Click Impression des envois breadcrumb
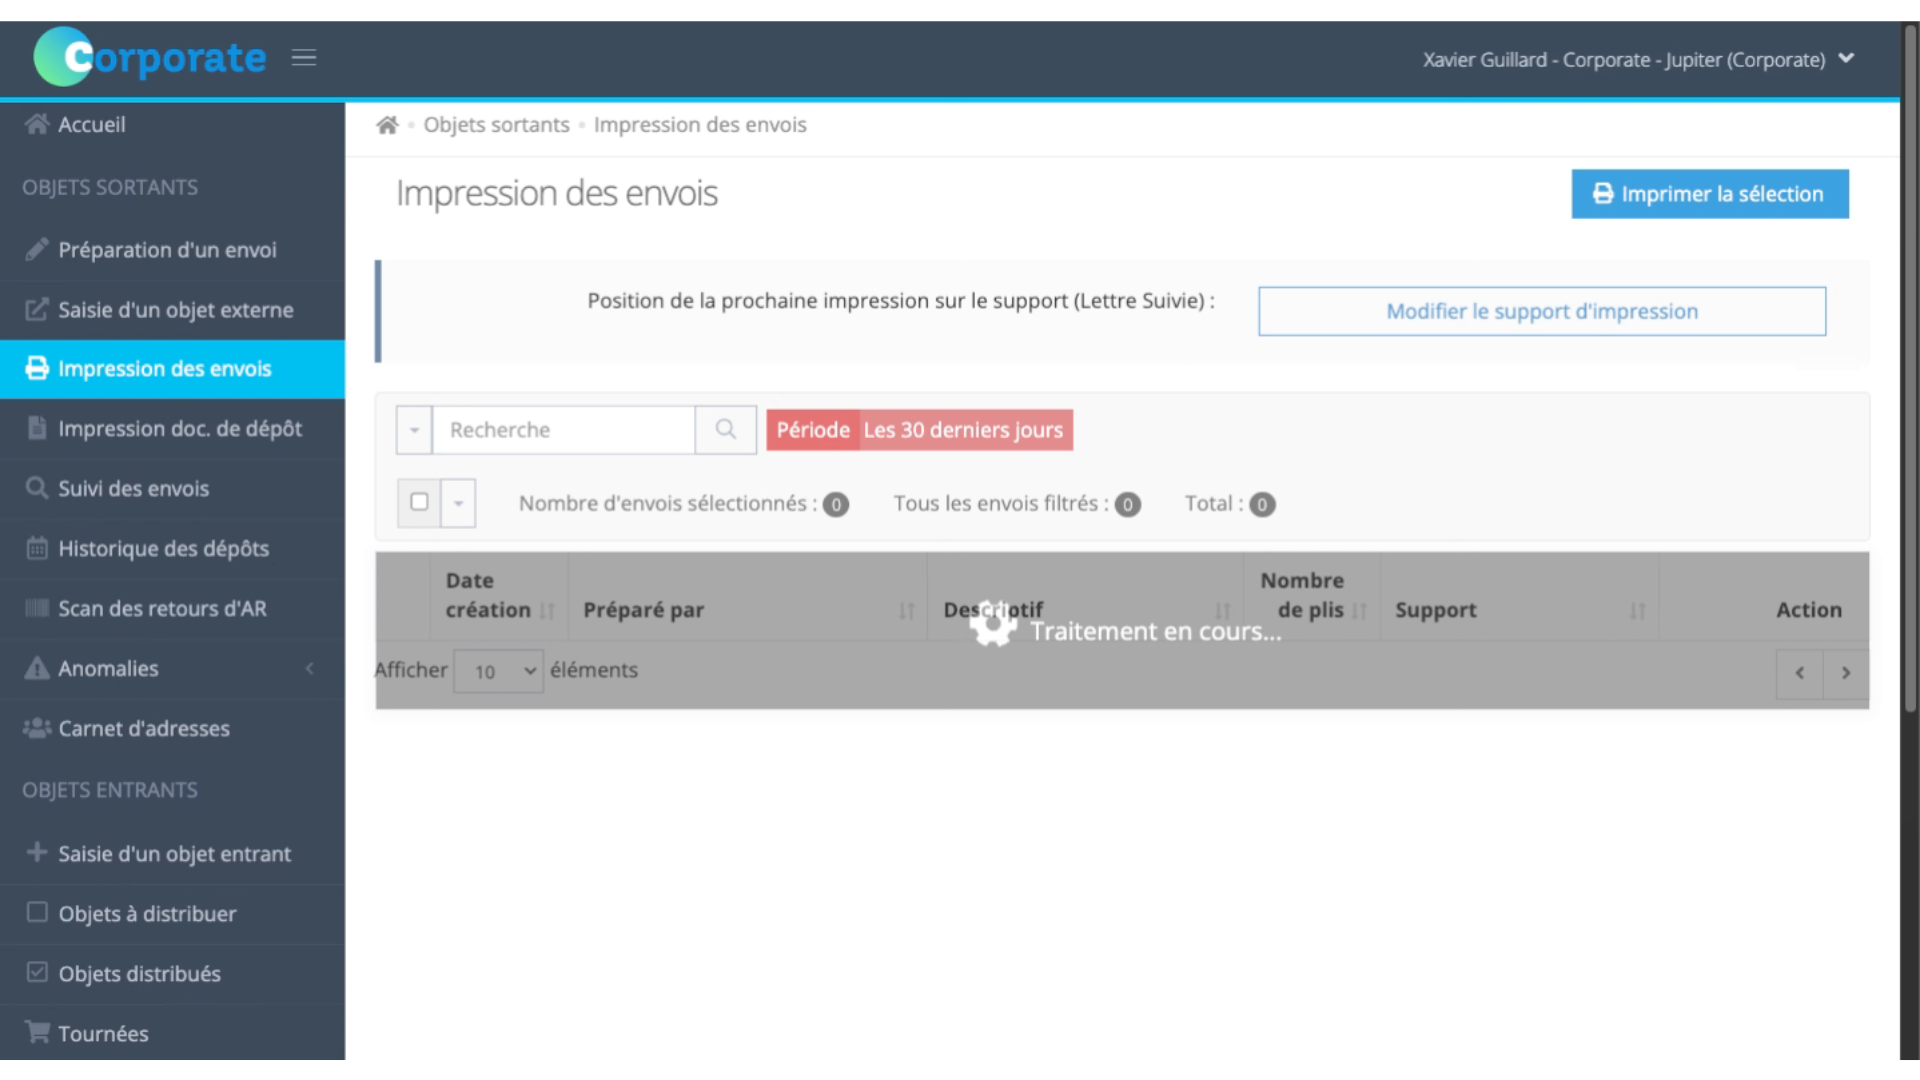 click(x=700, y=125)
